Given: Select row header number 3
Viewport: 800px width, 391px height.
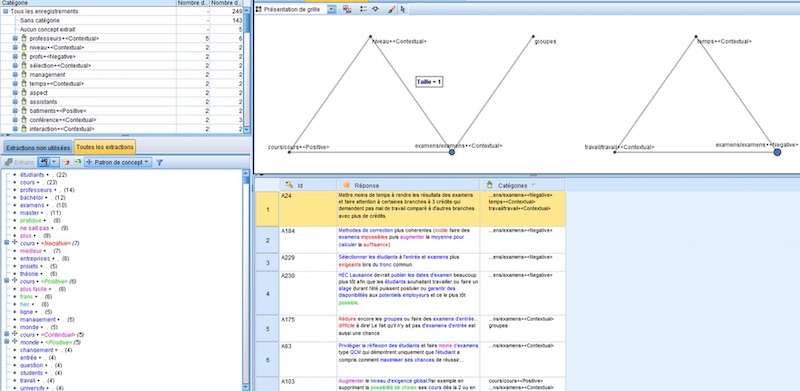Looking at the screenshot, I should (267, 262).
